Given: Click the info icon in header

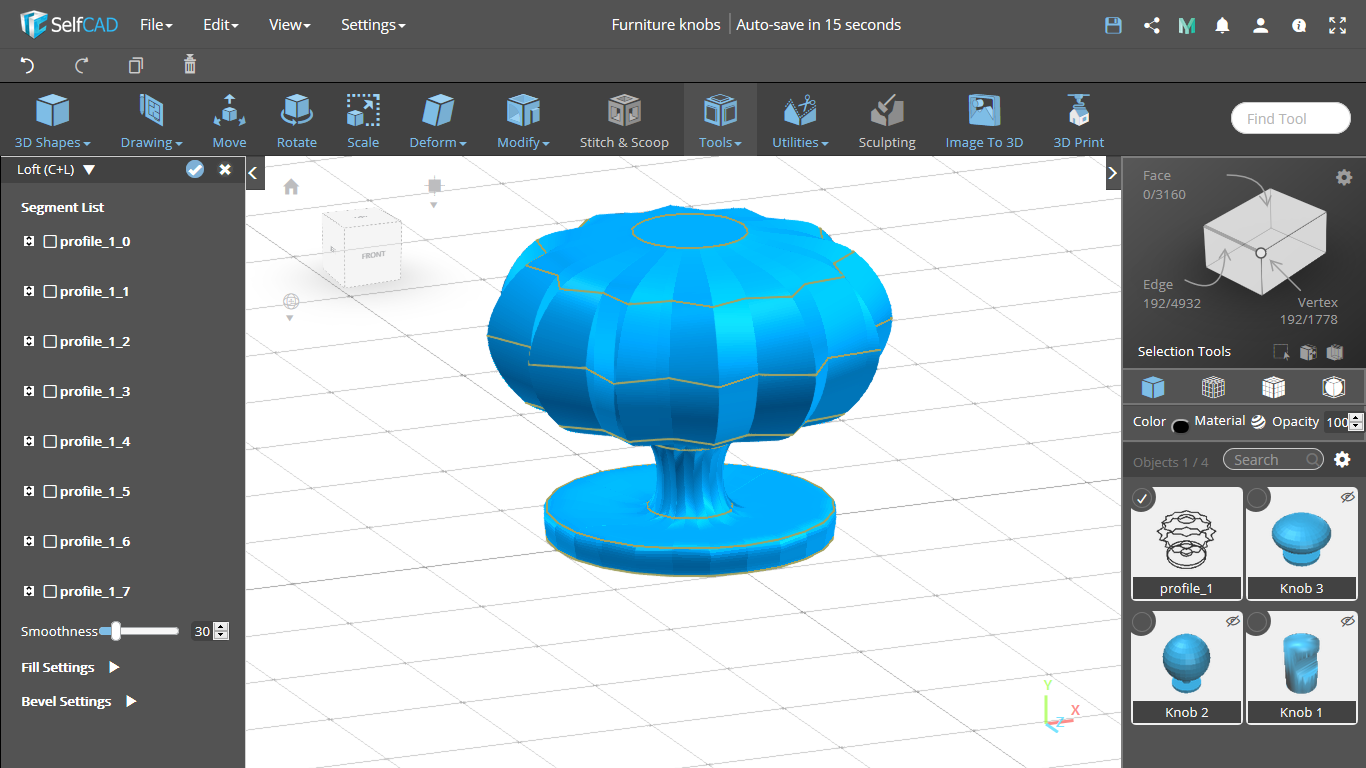Looking at the screenshot, I should [1299, 26].
